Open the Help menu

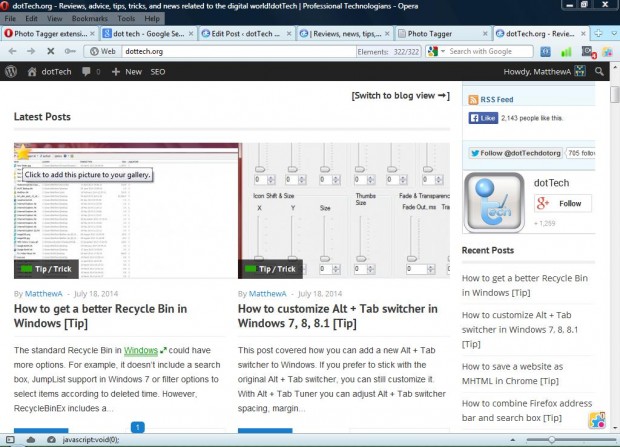(x=152, y=19)
